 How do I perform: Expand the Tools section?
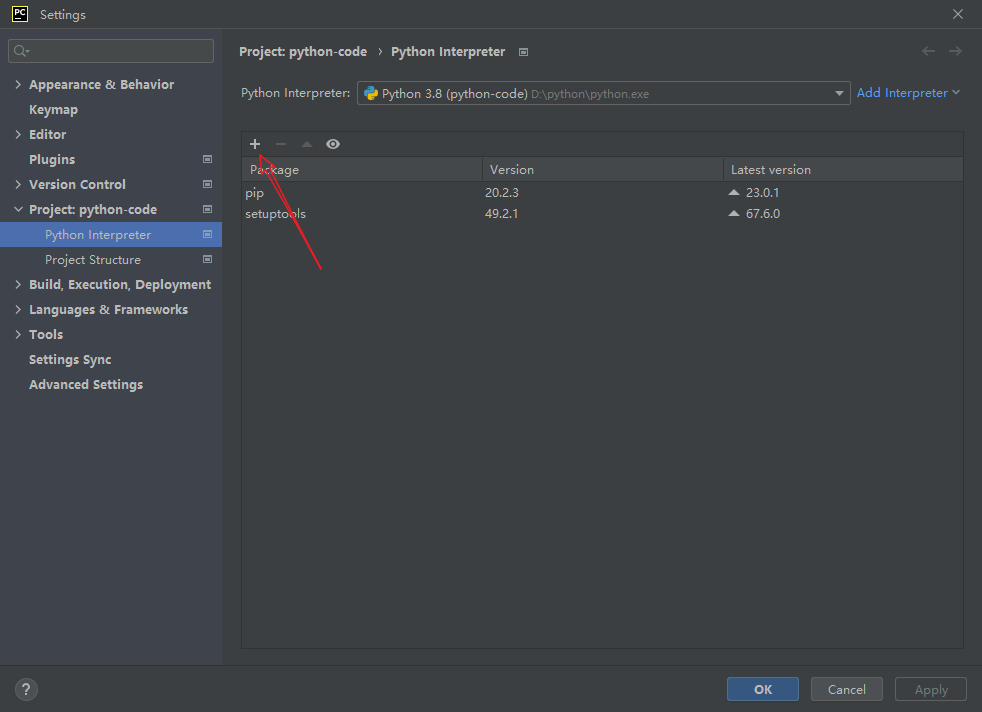[18, 335]
